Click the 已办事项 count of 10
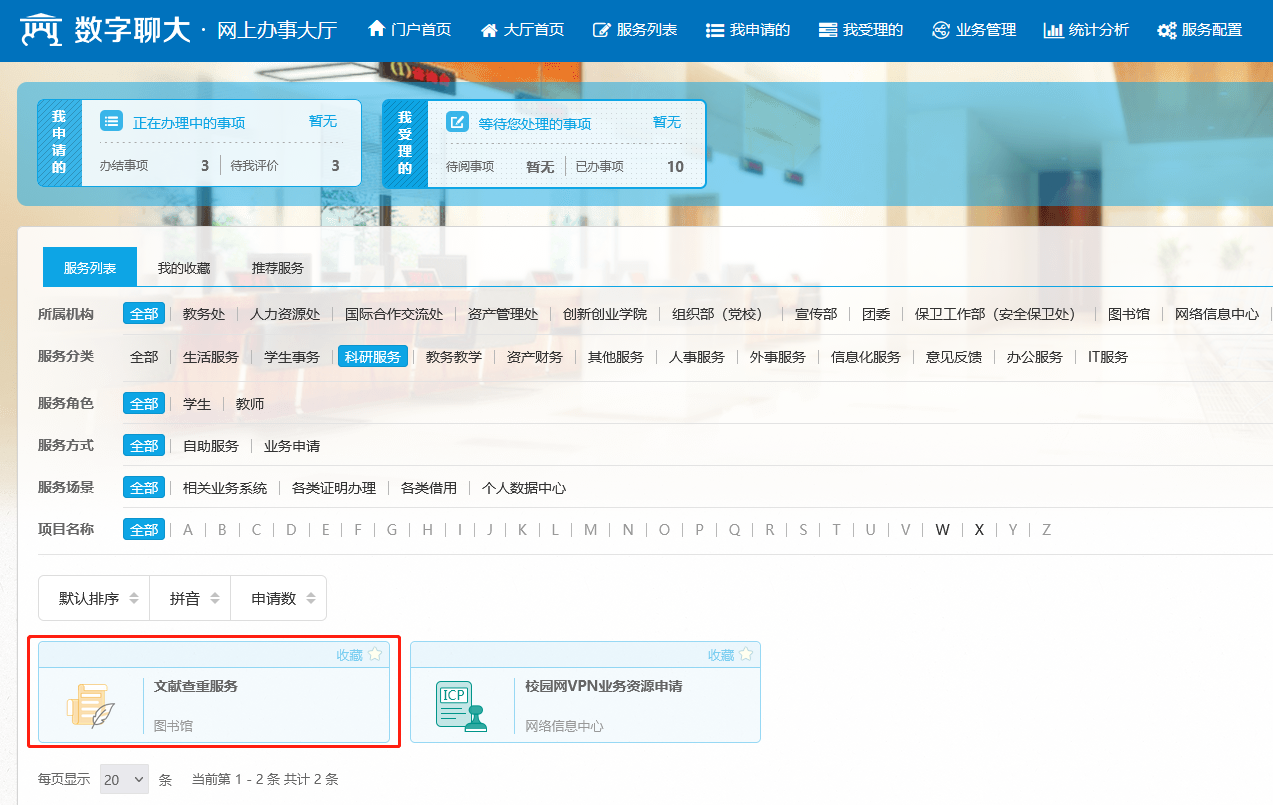 675,167
